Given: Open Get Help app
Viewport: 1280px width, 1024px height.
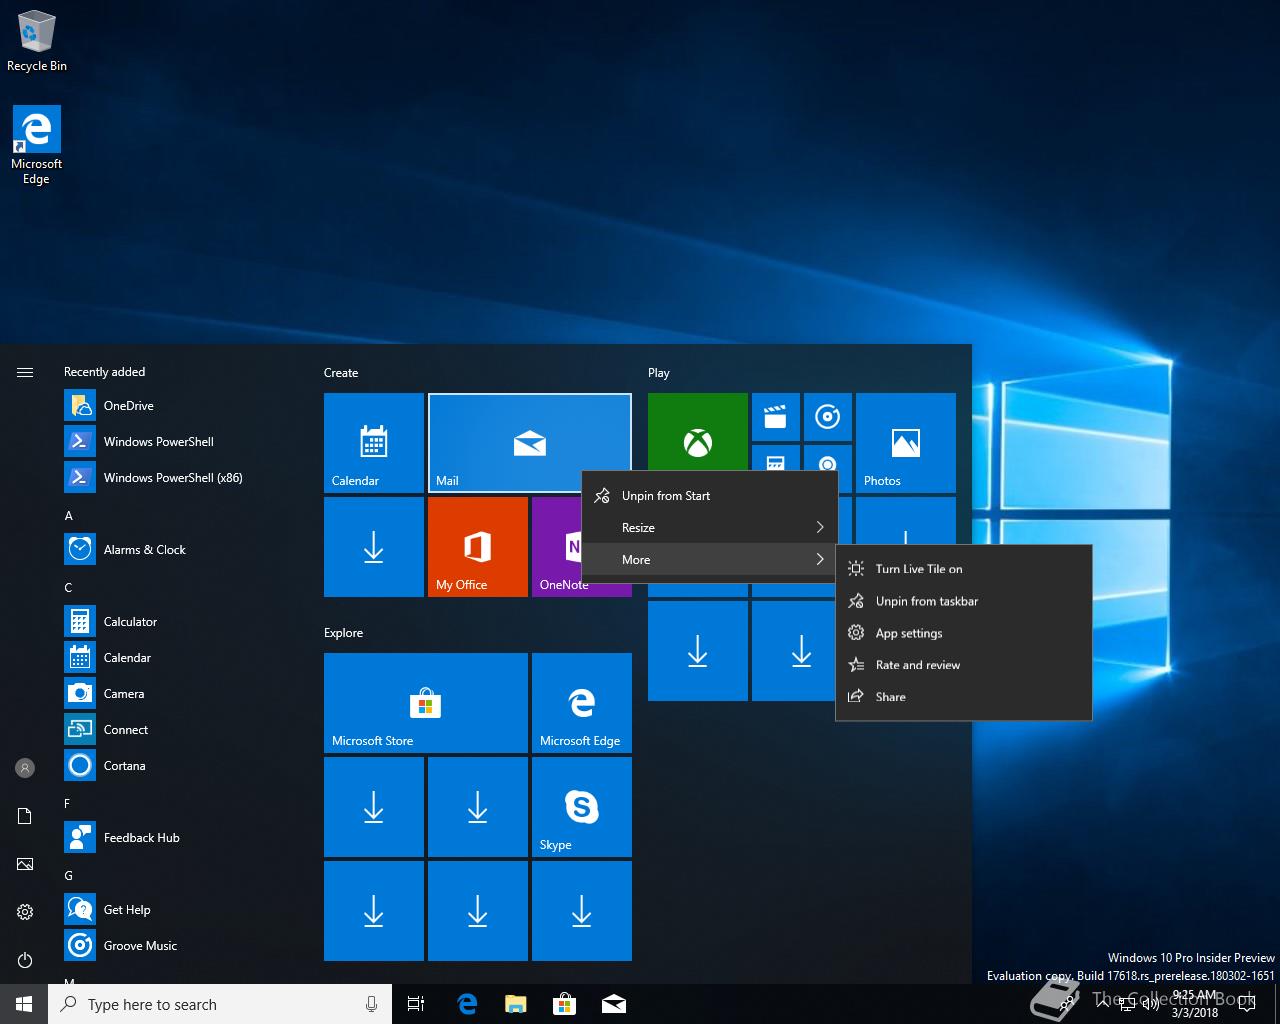Looking at the screenshot, I should [x=160, y=909].
